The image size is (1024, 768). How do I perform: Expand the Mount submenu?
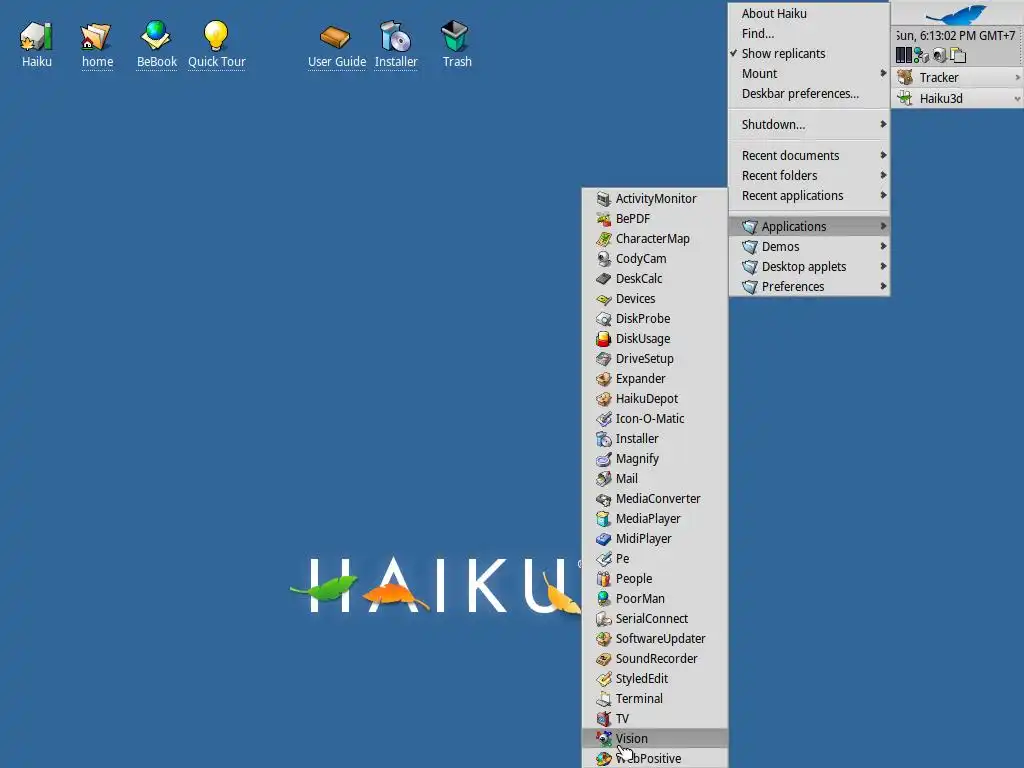[x=809, y=74]
